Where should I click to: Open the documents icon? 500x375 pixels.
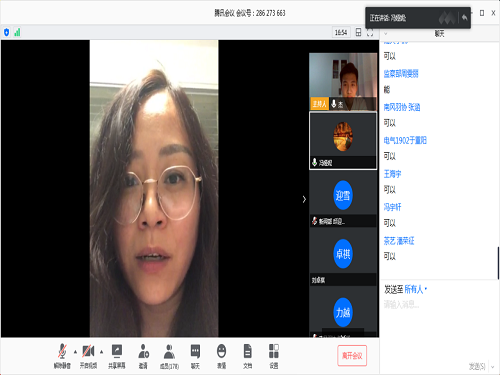coord(248,356)
